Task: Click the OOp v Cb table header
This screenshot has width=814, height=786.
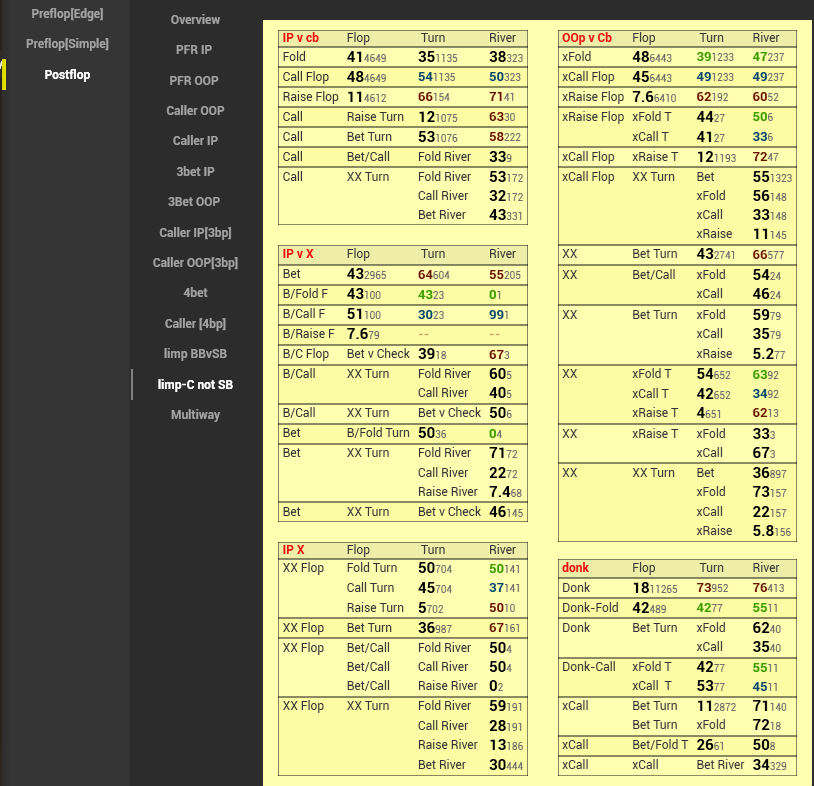Action: [587, 38]
